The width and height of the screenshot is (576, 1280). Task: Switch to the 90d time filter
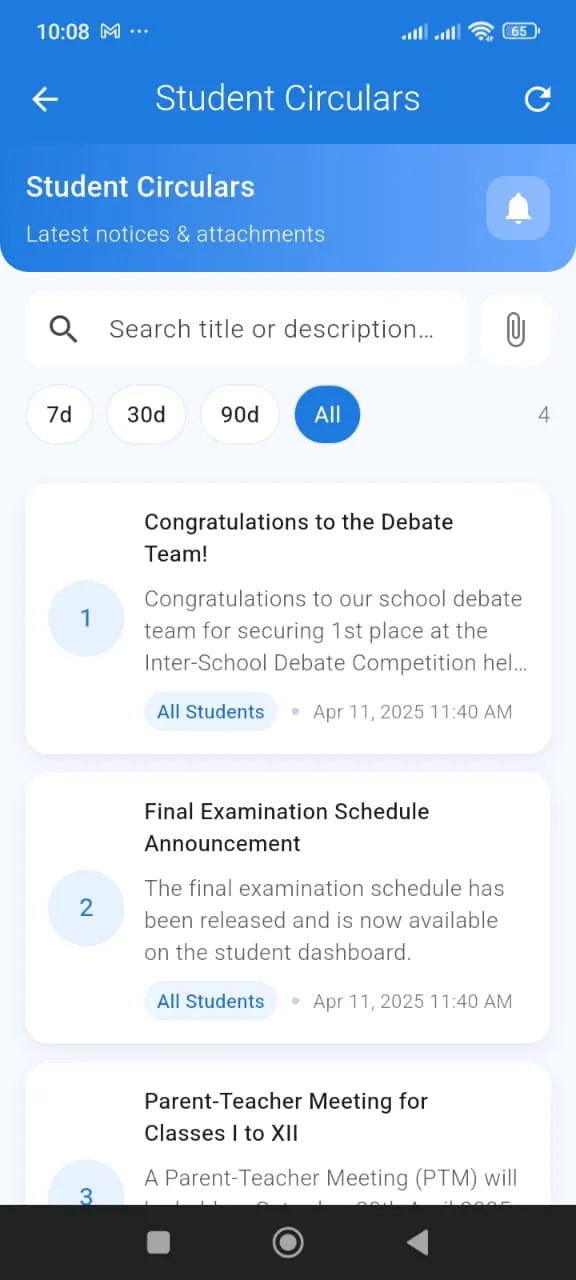pos(239,414)
